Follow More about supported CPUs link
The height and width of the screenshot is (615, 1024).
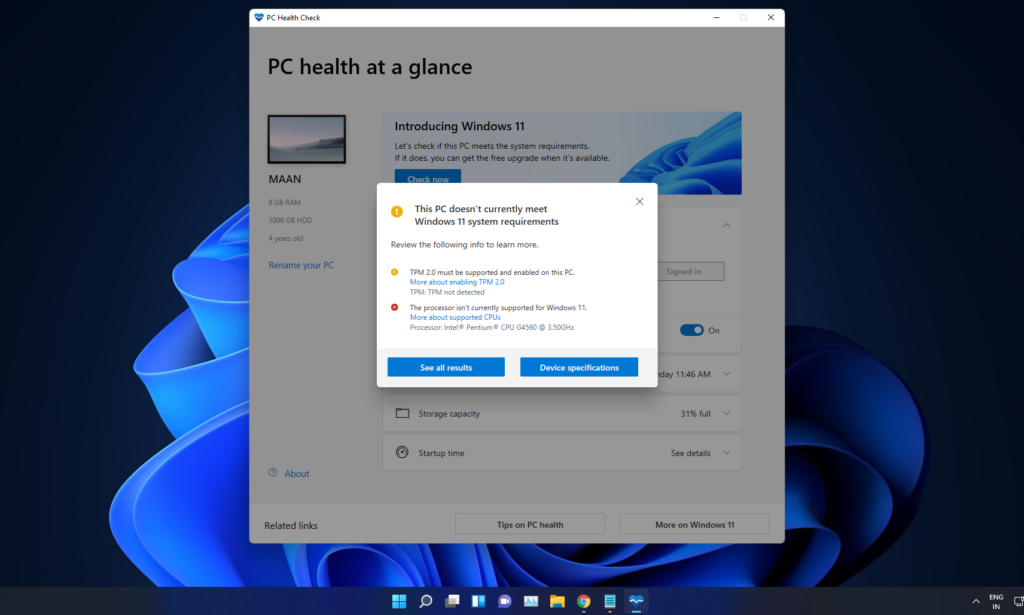tap(455, 317)
